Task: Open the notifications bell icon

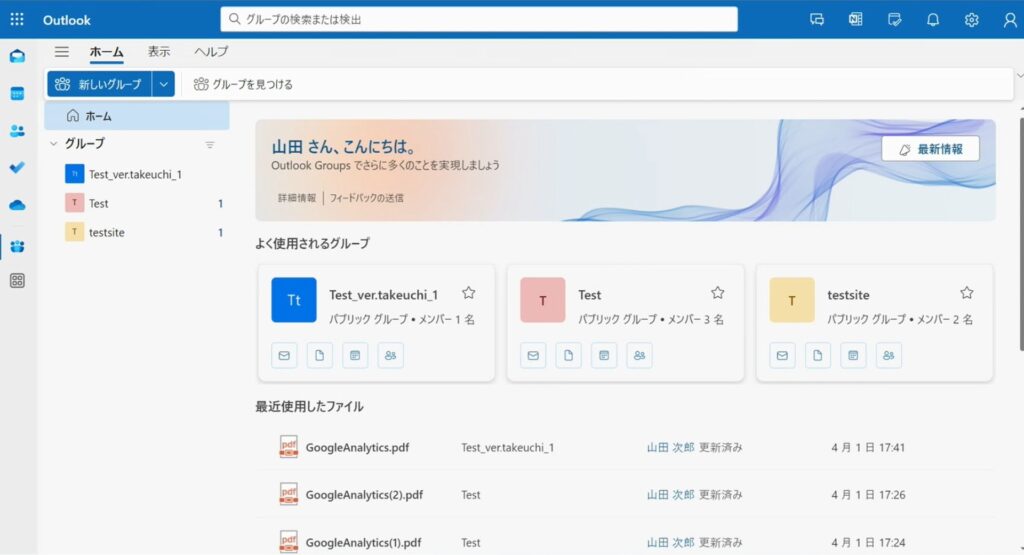Action: 933,20
